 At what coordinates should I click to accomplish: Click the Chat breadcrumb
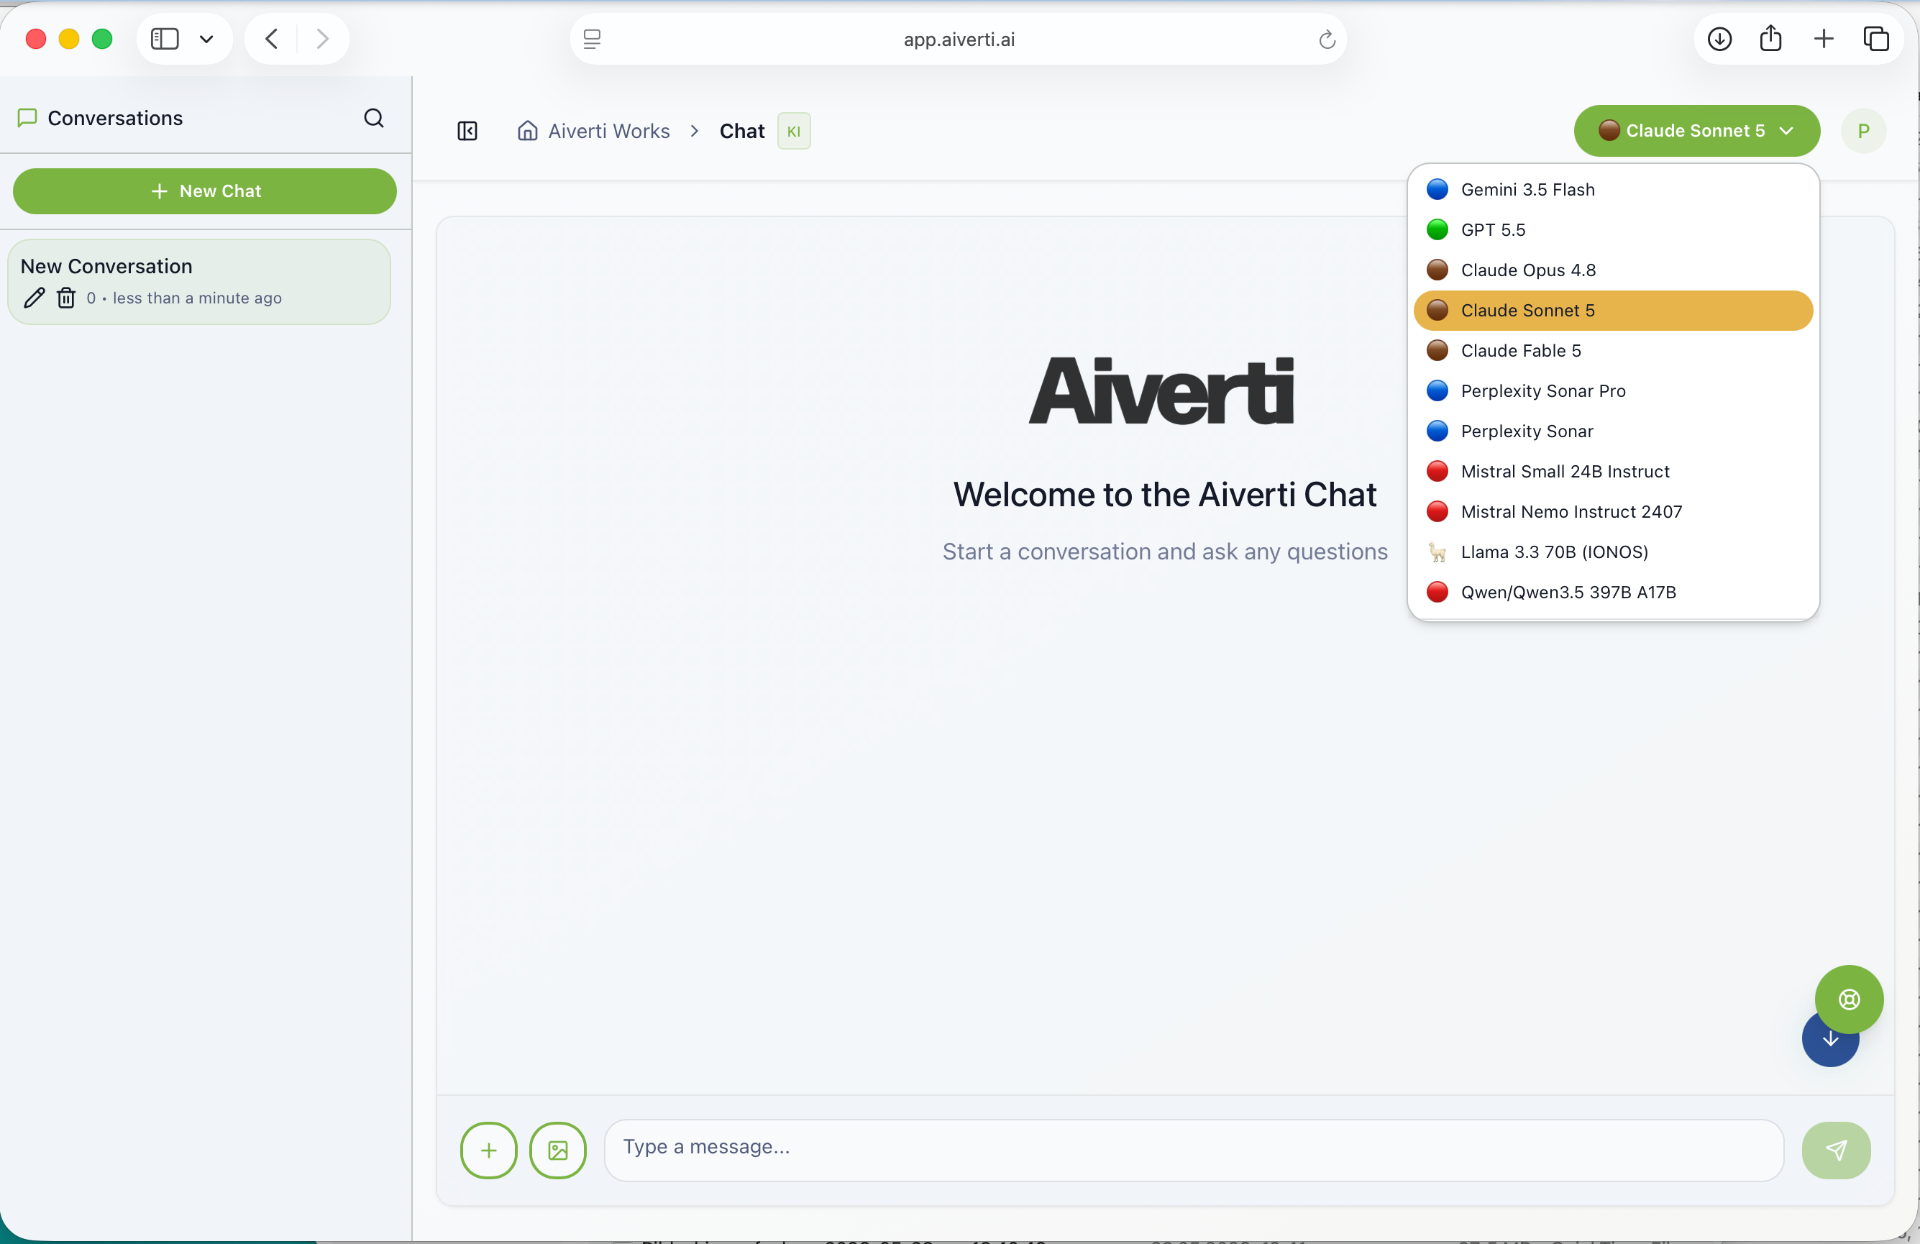[x=742, y=131]
